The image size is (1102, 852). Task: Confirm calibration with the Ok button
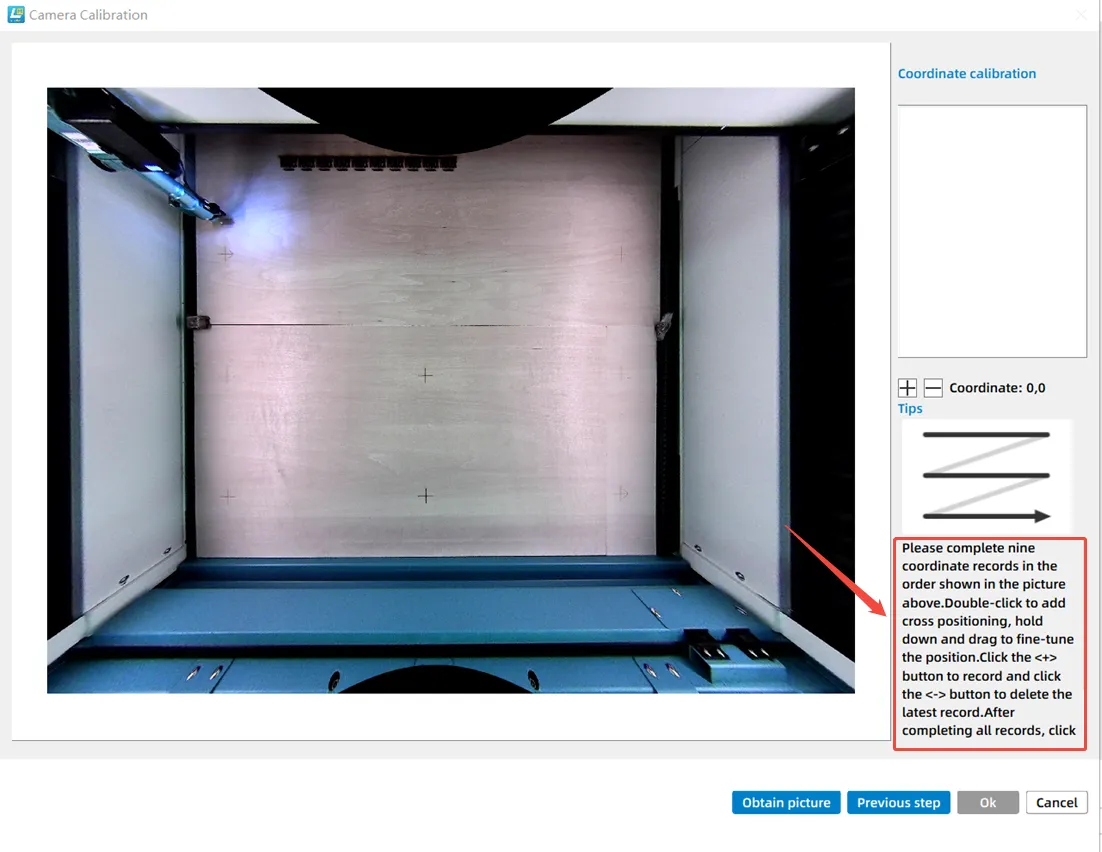pos(987,802)
